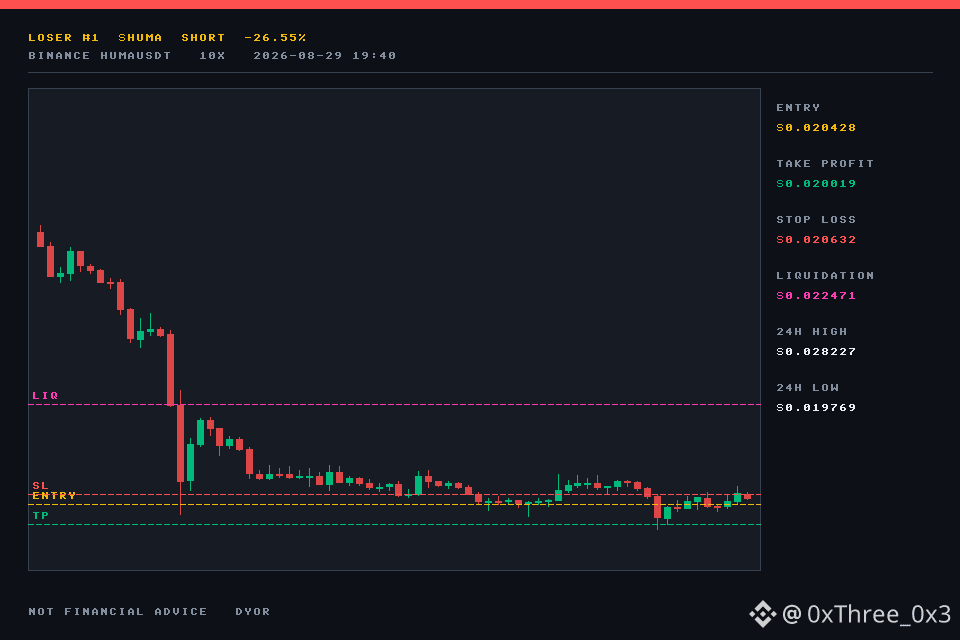Click the BINANCE HUMAUSDT pair text

coord(100,56)
